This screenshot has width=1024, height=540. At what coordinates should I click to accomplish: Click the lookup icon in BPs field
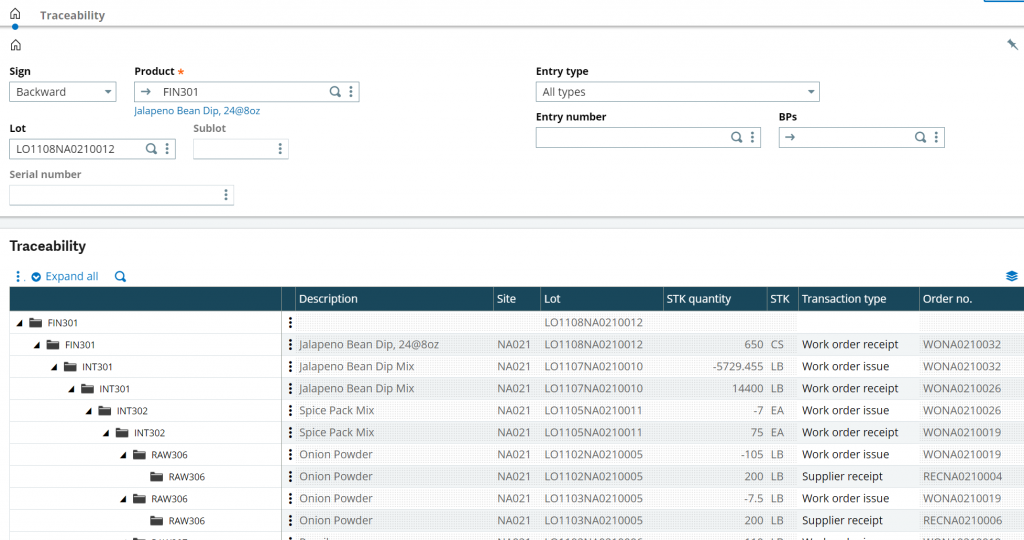(x=920, y=138)
